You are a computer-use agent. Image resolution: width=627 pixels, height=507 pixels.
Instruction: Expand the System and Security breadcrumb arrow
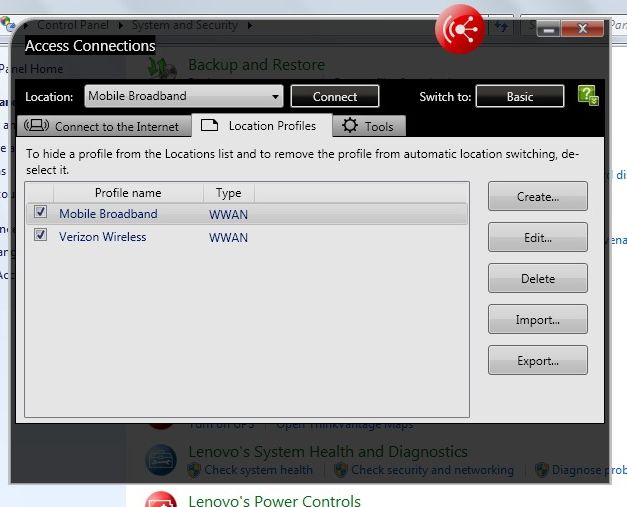tap(250, 26)
